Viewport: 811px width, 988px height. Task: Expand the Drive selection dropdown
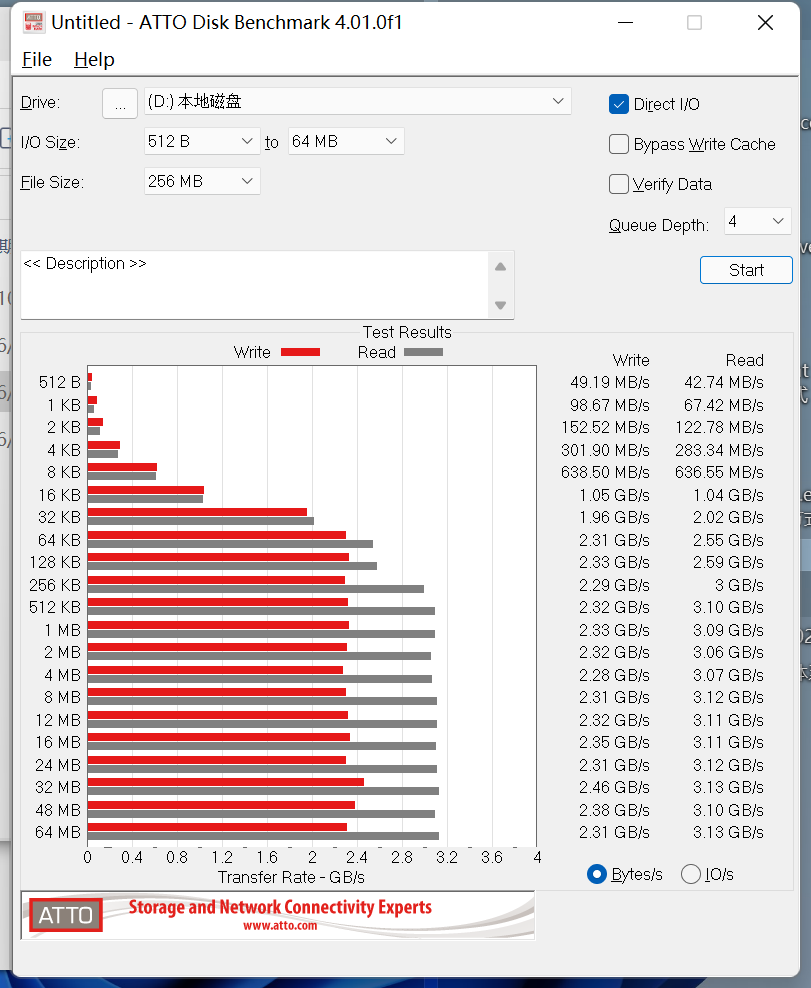558,101
